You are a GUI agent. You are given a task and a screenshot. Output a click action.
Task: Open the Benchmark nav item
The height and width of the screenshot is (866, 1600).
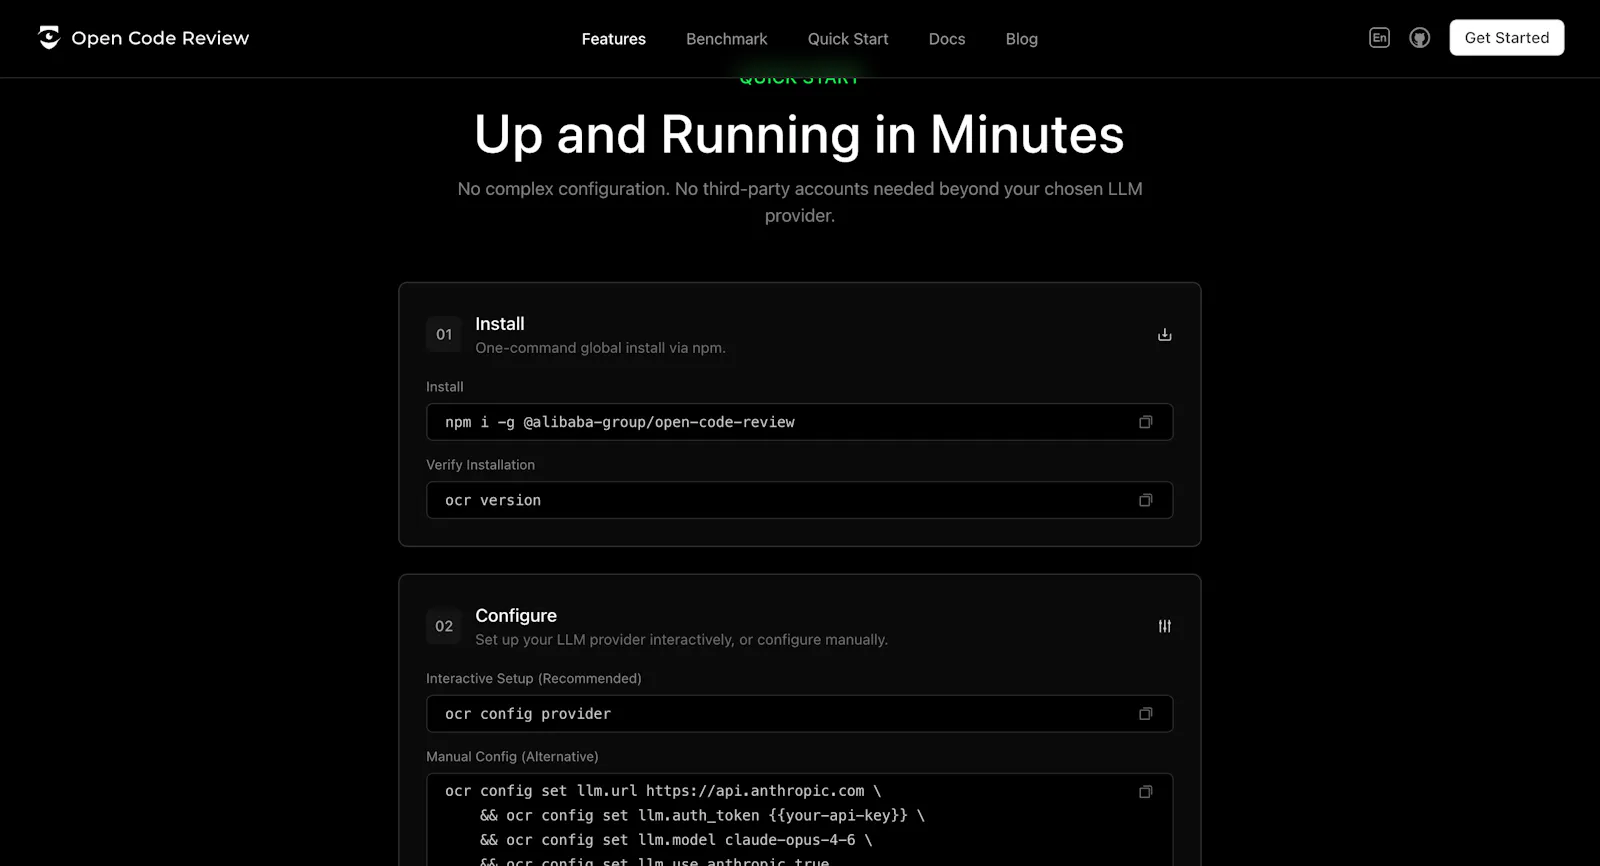(727, 39)
